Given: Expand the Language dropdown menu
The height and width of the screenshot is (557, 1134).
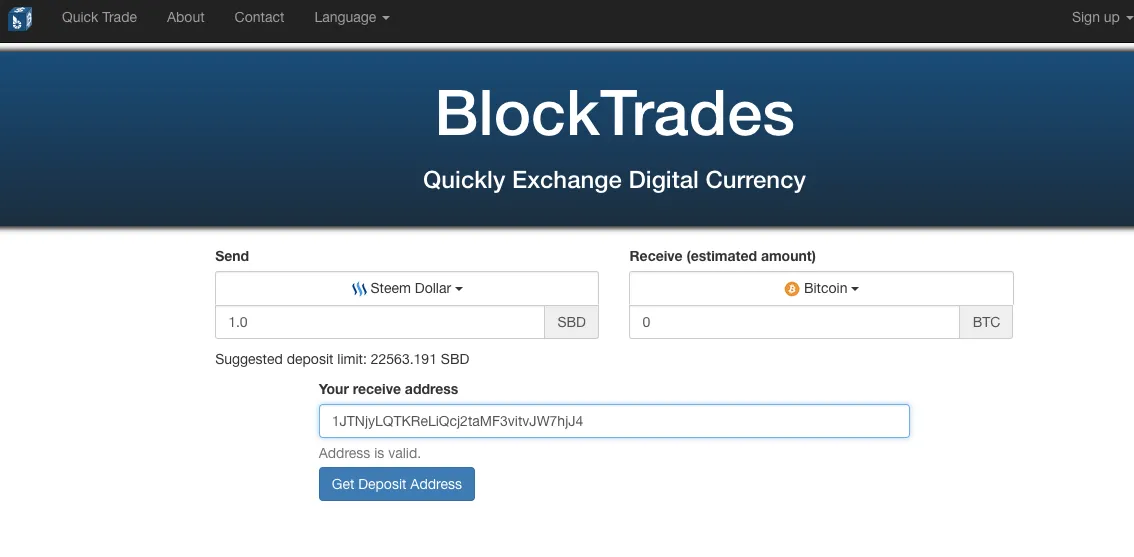Looking at the screenshot, I should tap(351, 17).
